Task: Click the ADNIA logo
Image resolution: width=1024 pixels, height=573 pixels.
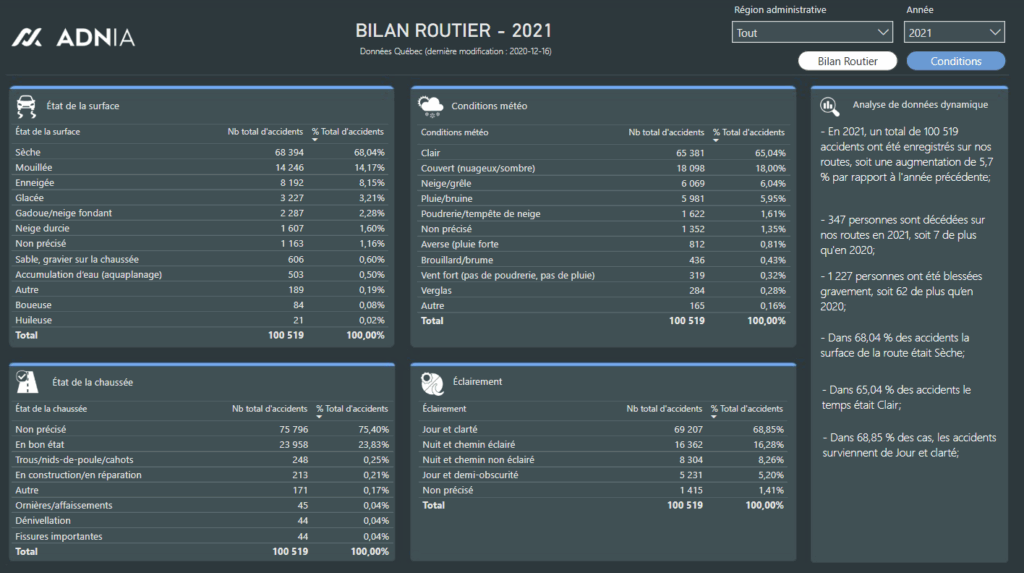Action: point(73,38)
